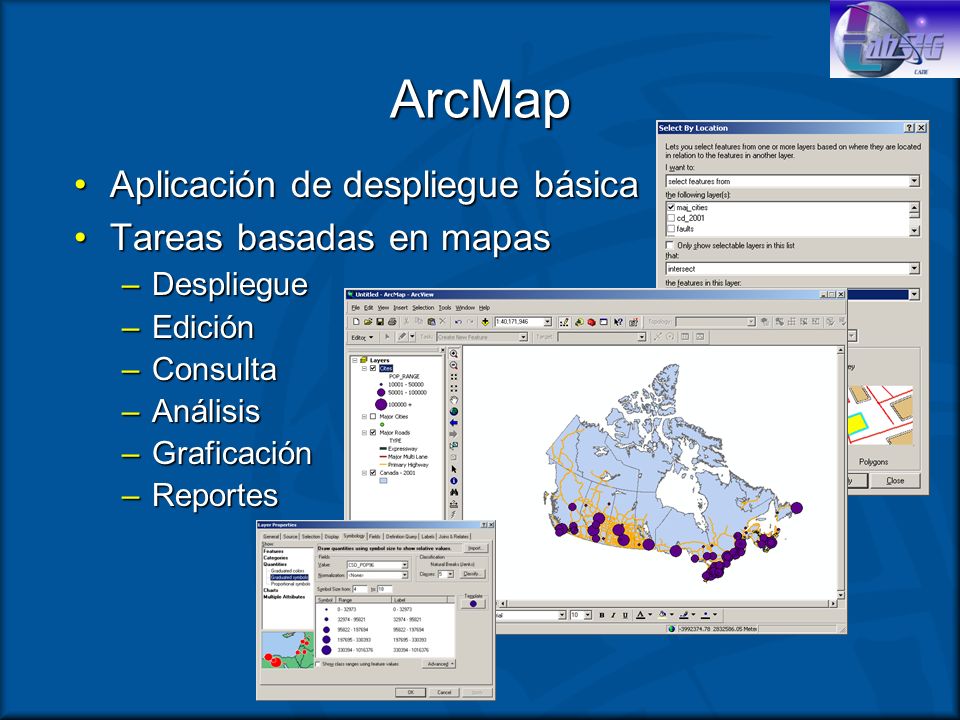Select the Find binoculars tool
The height and width of the screenshot is (720, 960).
click(454, 492)
